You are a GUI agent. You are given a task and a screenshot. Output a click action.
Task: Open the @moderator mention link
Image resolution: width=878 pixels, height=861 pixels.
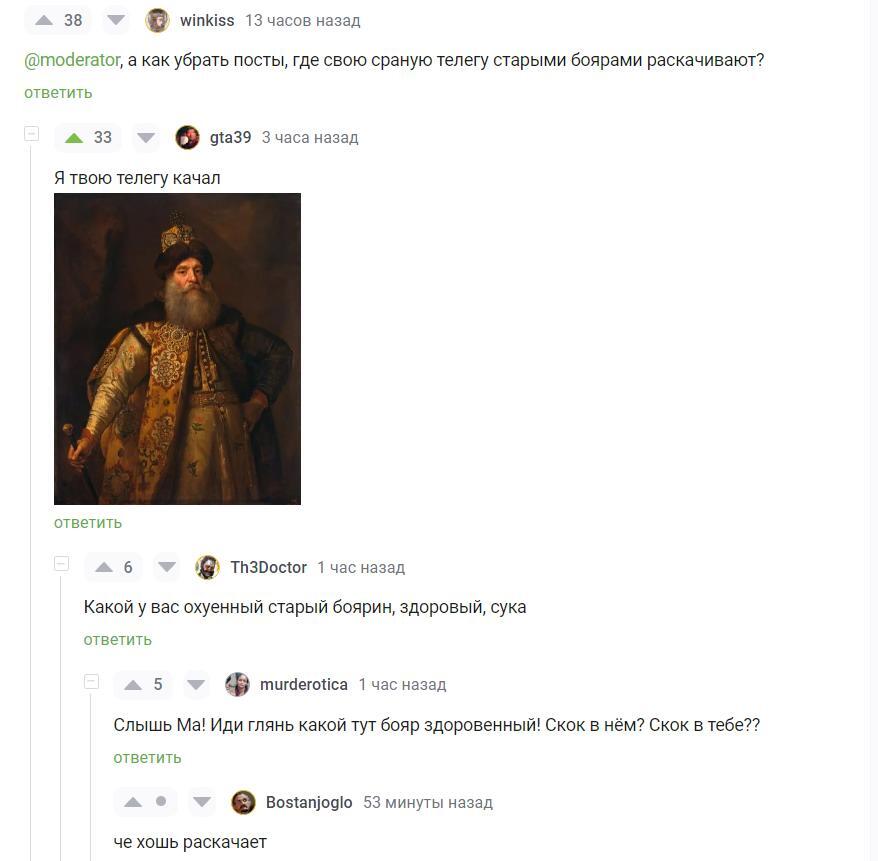pyautogui.click(x=72, y=60)
